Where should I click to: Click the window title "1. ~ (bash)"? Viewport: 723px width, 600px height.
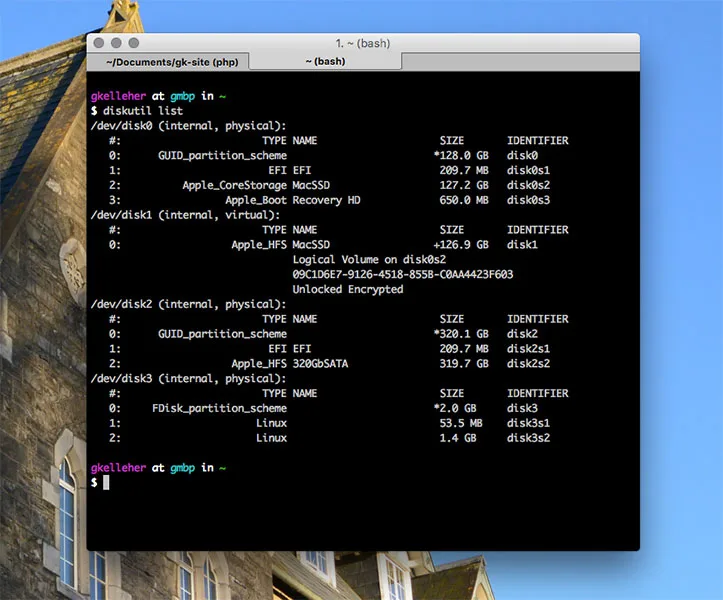[362, 43]
